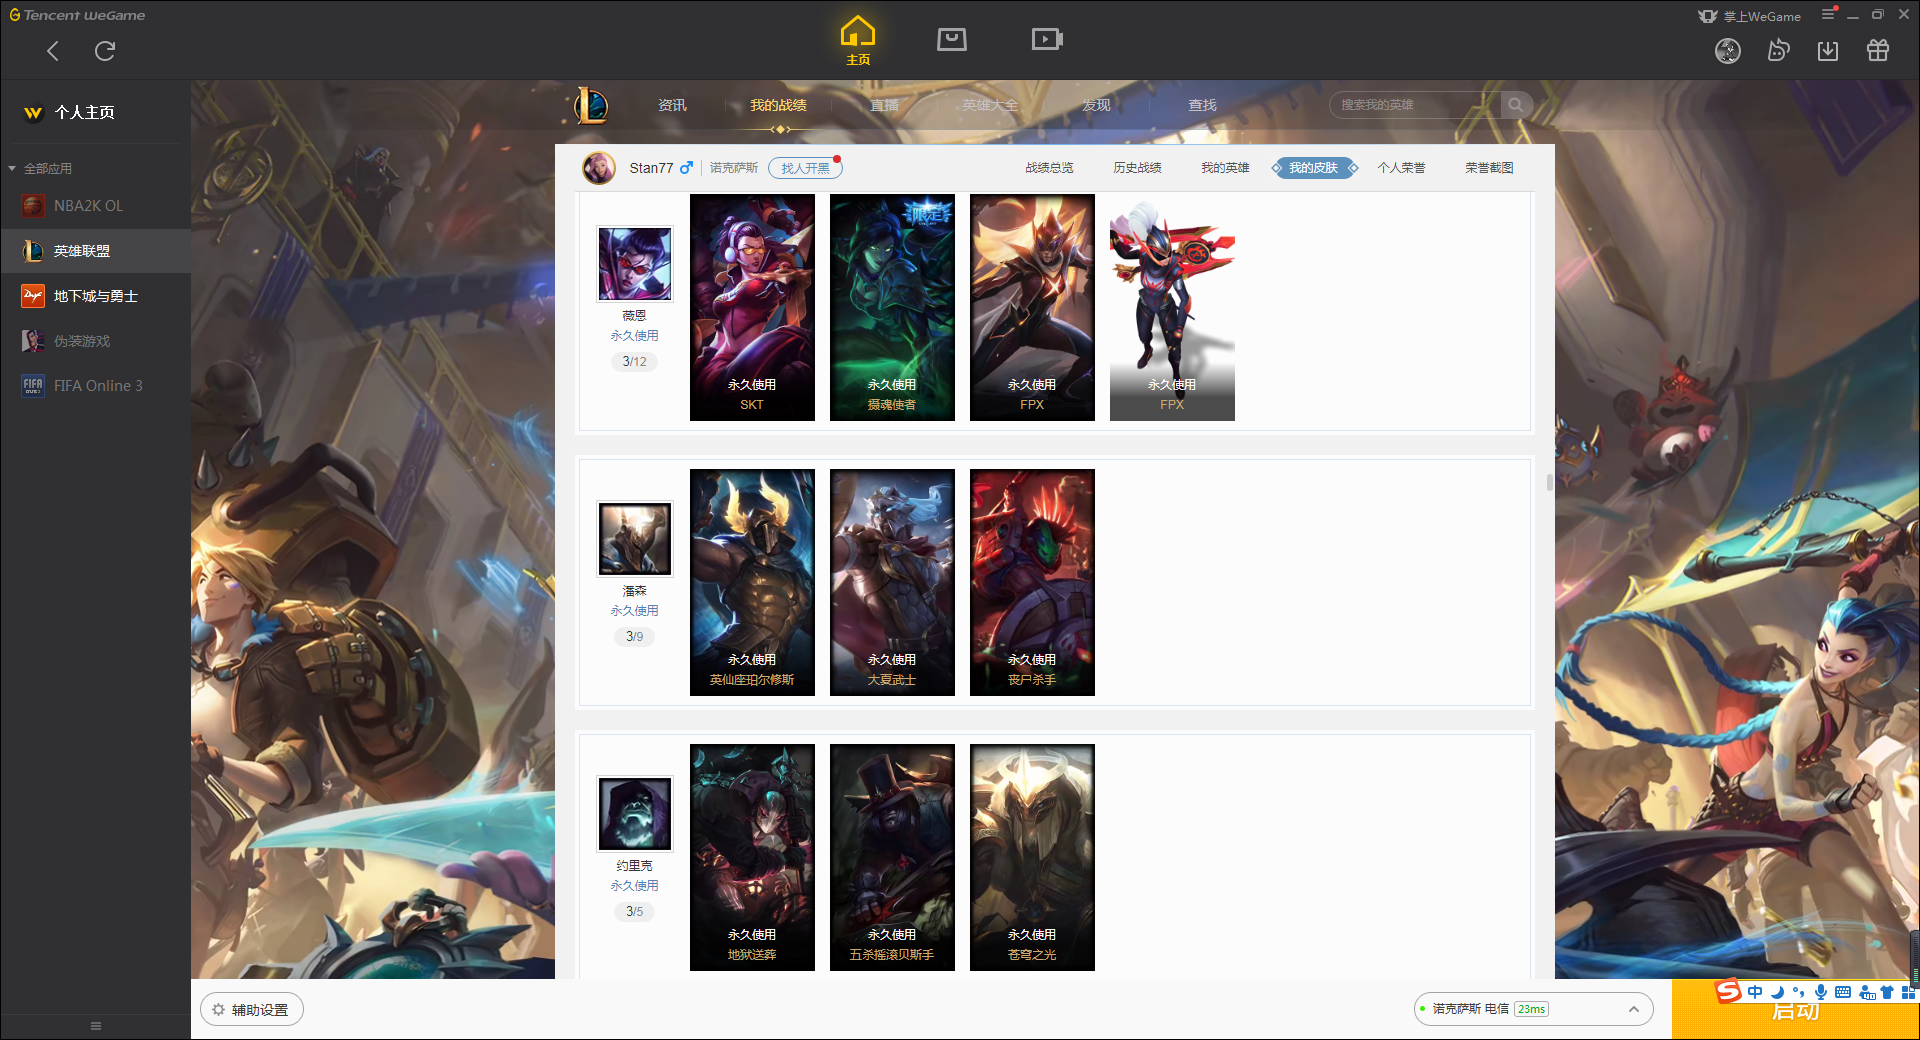This screenshot has width=1920, height=1040.
Task: Click the hero search input field
Action: point(1415,105)
